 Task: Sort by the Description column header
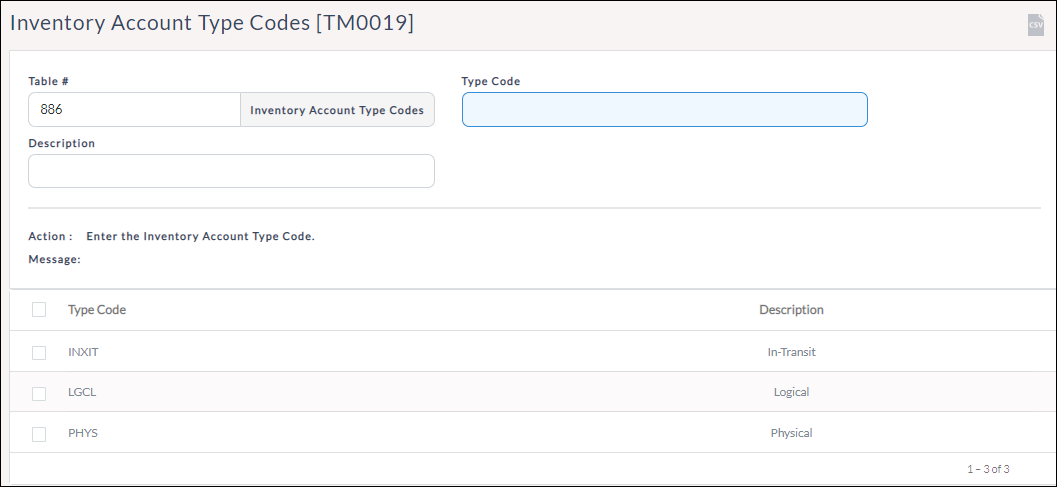(791, 310)
